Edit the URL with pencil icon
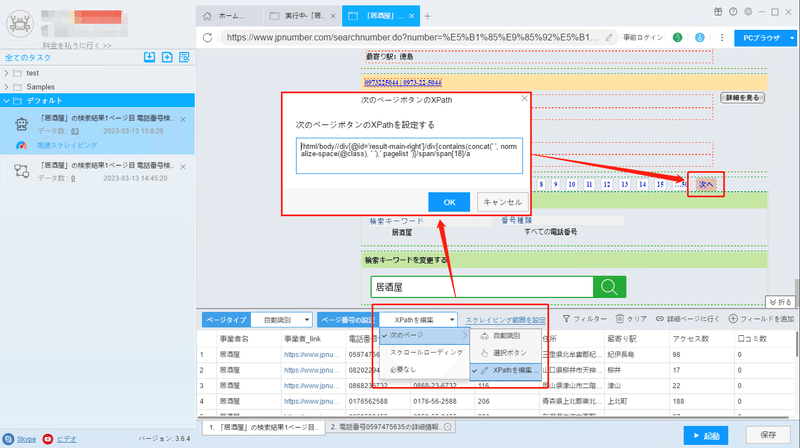Screen dimensions: 800x448 [x=609, y=37]
